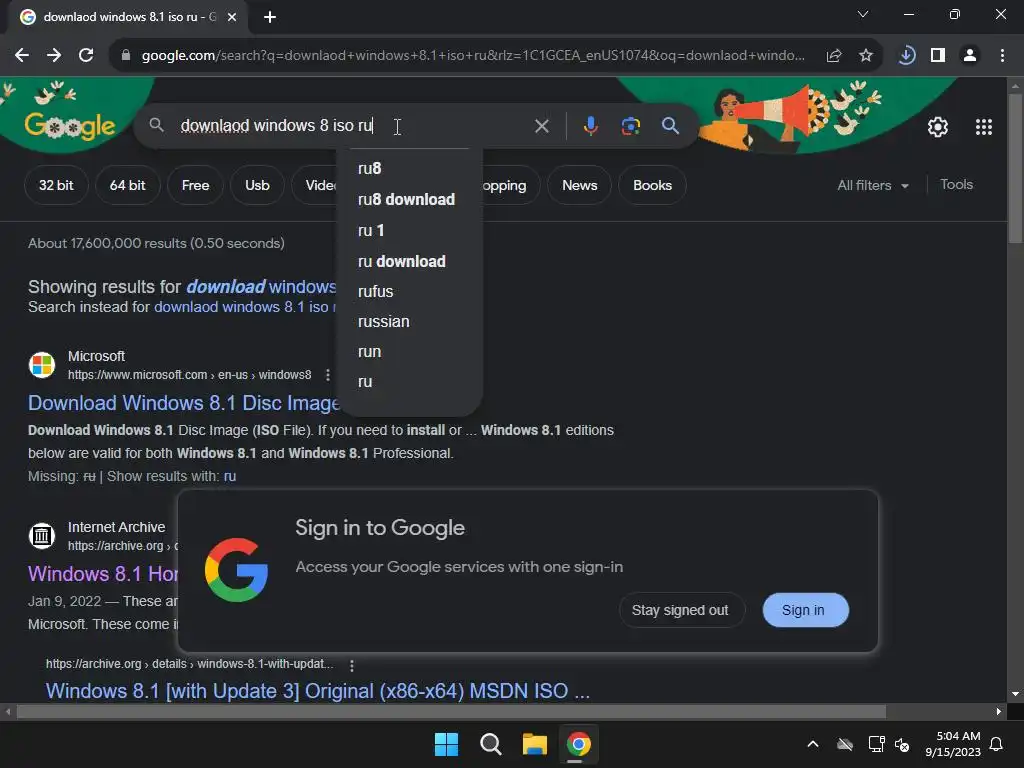
Task: Share this page via address bar icon
Action: [834, 56]
